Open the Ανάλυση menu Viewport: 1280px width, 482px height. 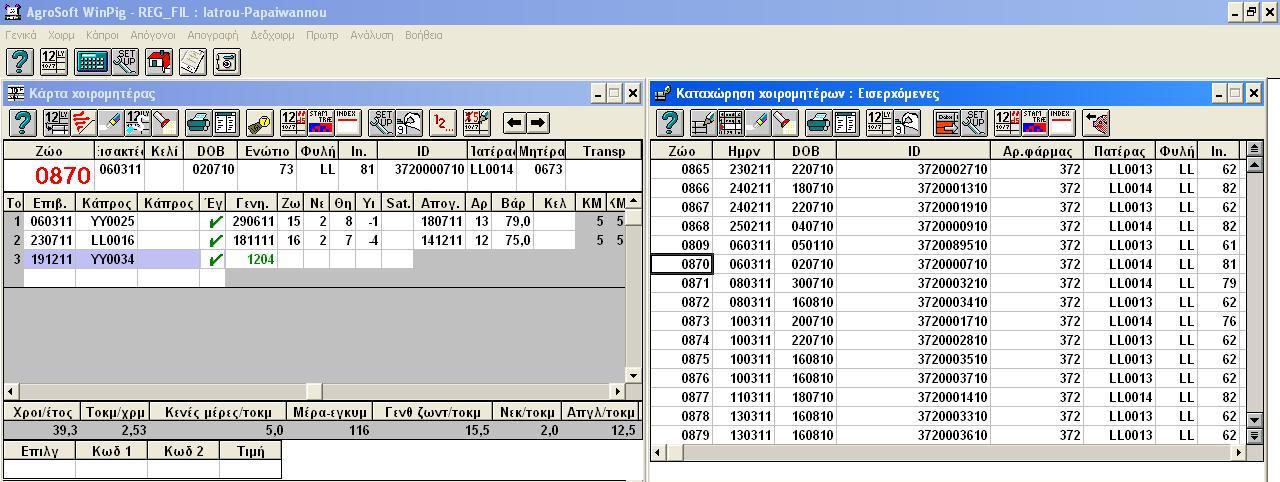[371, 35]
